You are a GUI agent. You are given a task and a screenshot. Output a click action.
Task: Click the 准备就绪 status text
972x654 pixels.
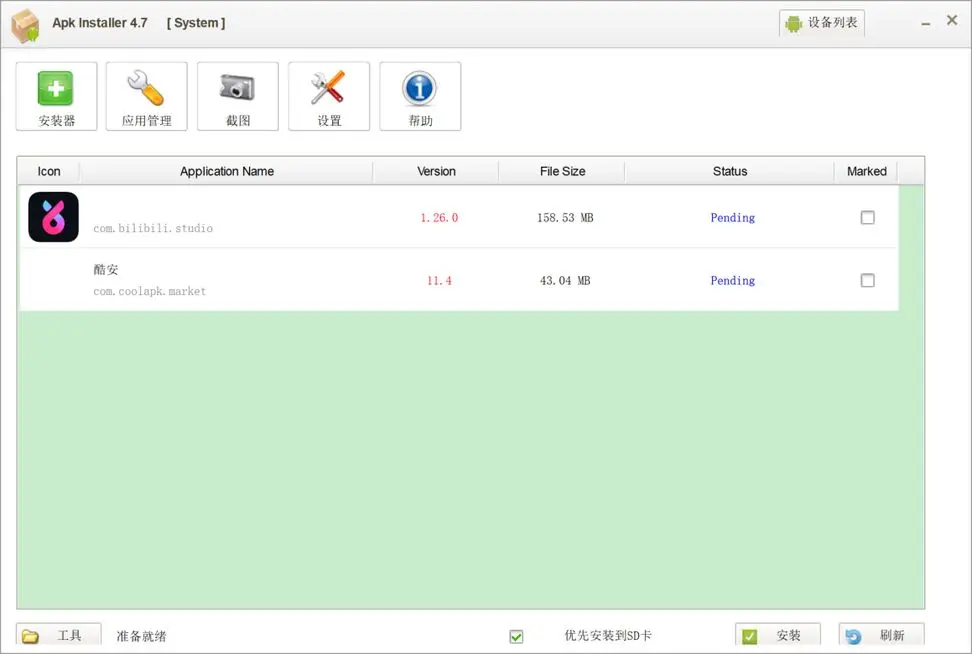[x=141, y=636]
